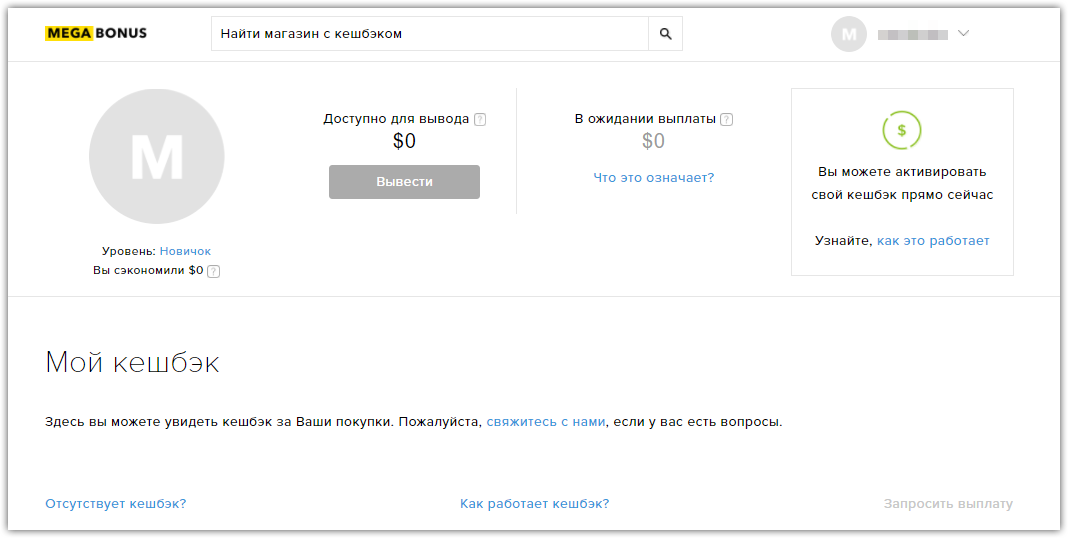Click the 'Мой кешбэк' section heading

(x=132, y=362)
